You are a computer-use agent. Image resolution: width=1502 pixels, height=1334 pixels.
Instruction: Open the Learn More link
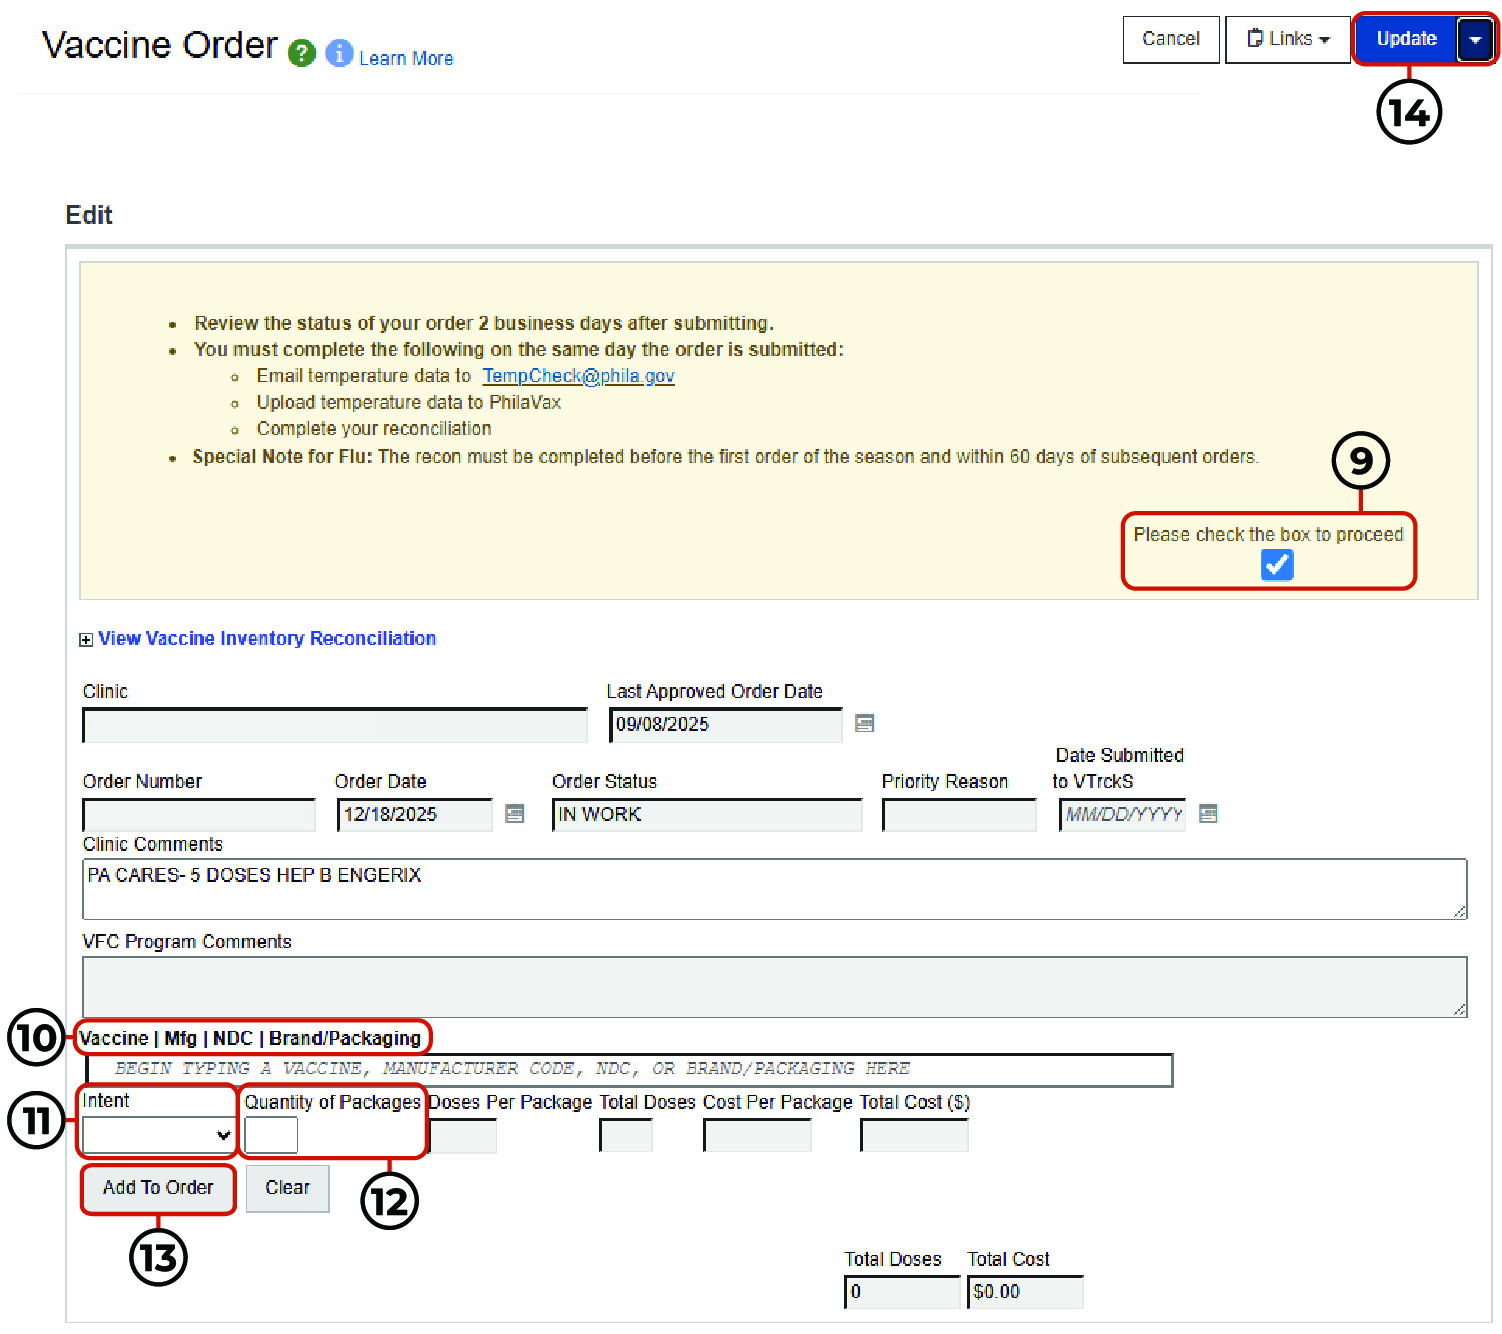click(406, 59)
